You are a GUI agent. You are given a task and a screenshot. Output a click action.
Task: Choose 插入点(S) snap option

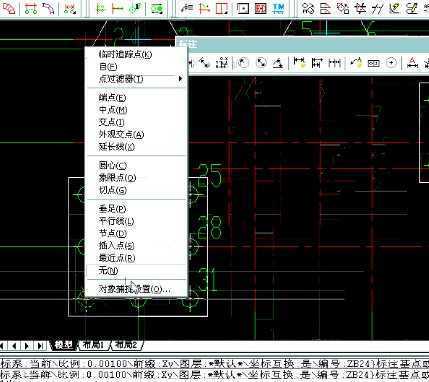click(x=136, y=246)
